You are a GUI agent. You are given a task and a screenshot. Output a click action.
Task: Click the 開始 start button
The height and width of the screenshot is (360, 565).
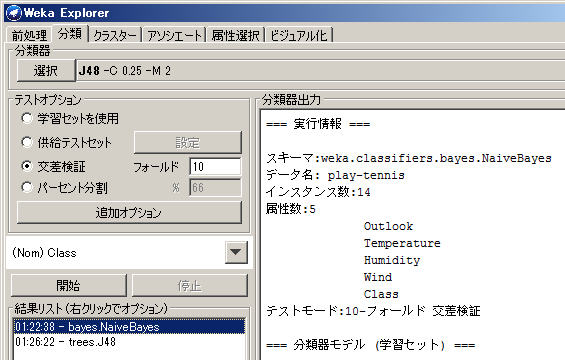coord(68,285)
